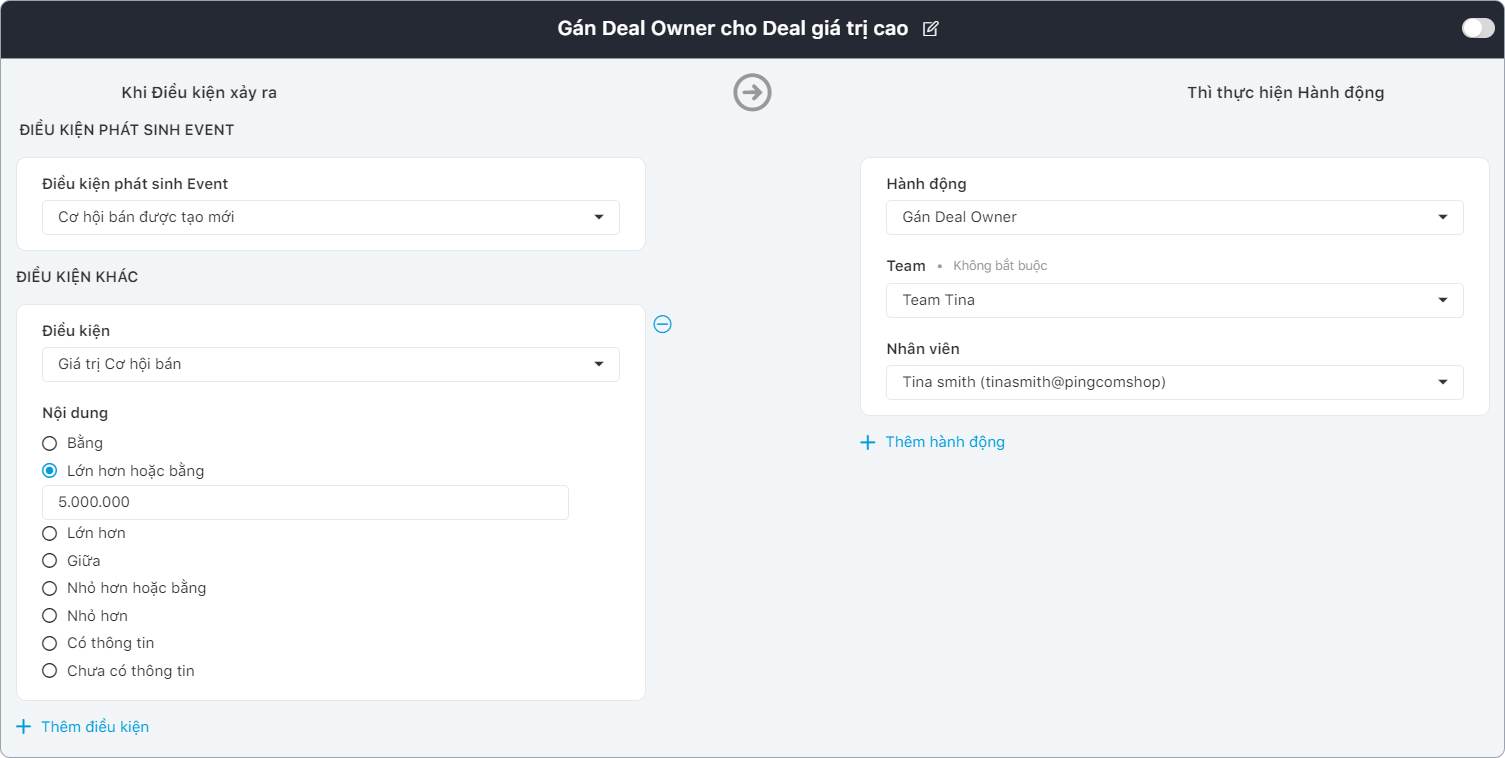Click the circled right arrow icon

[752, 92]
